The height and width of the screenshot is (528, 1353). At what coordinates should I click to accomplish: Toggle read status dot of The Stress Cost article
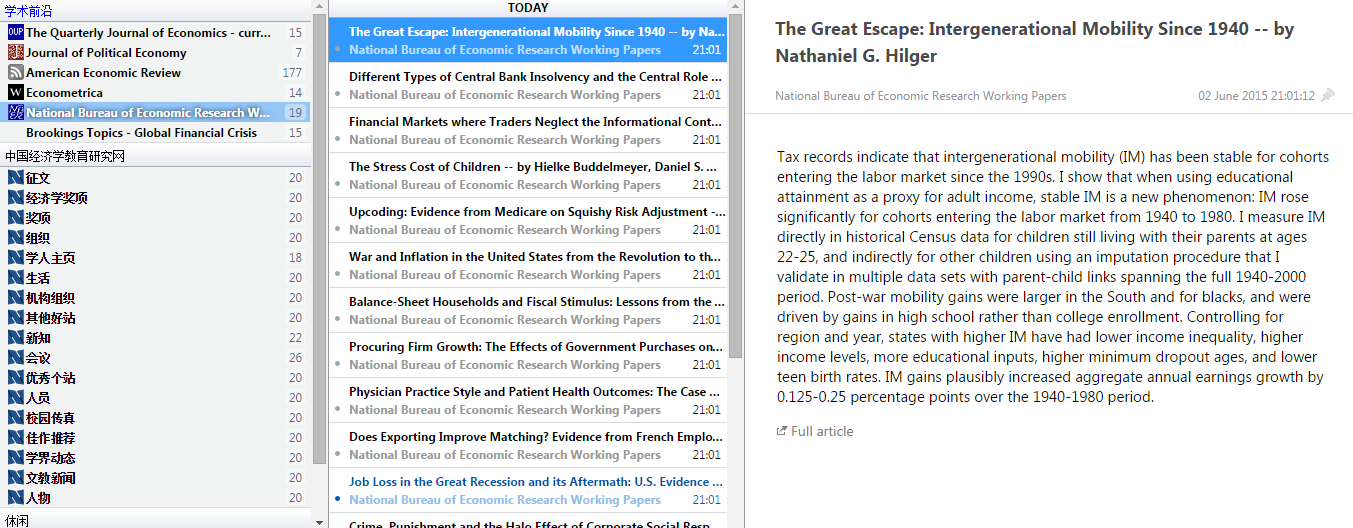[338, 184]
